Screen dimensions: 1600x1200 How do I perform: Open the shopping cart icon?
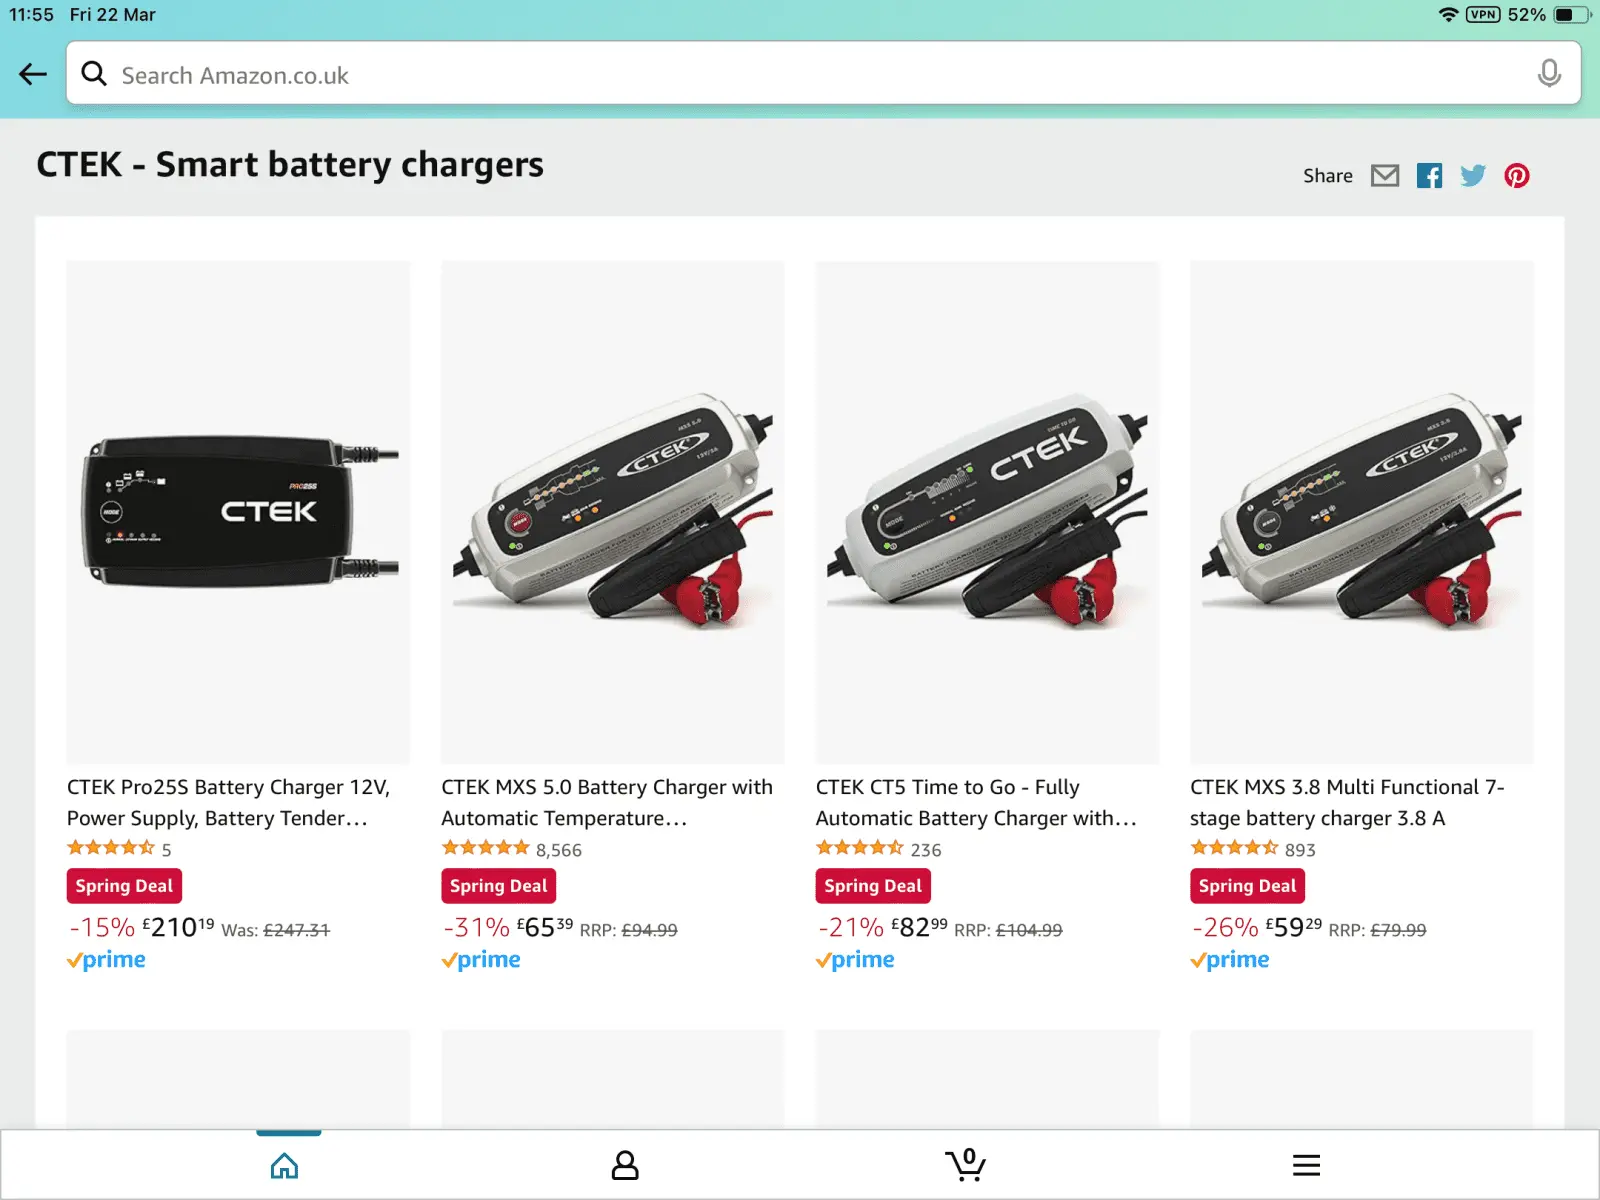pos(965,1164)
